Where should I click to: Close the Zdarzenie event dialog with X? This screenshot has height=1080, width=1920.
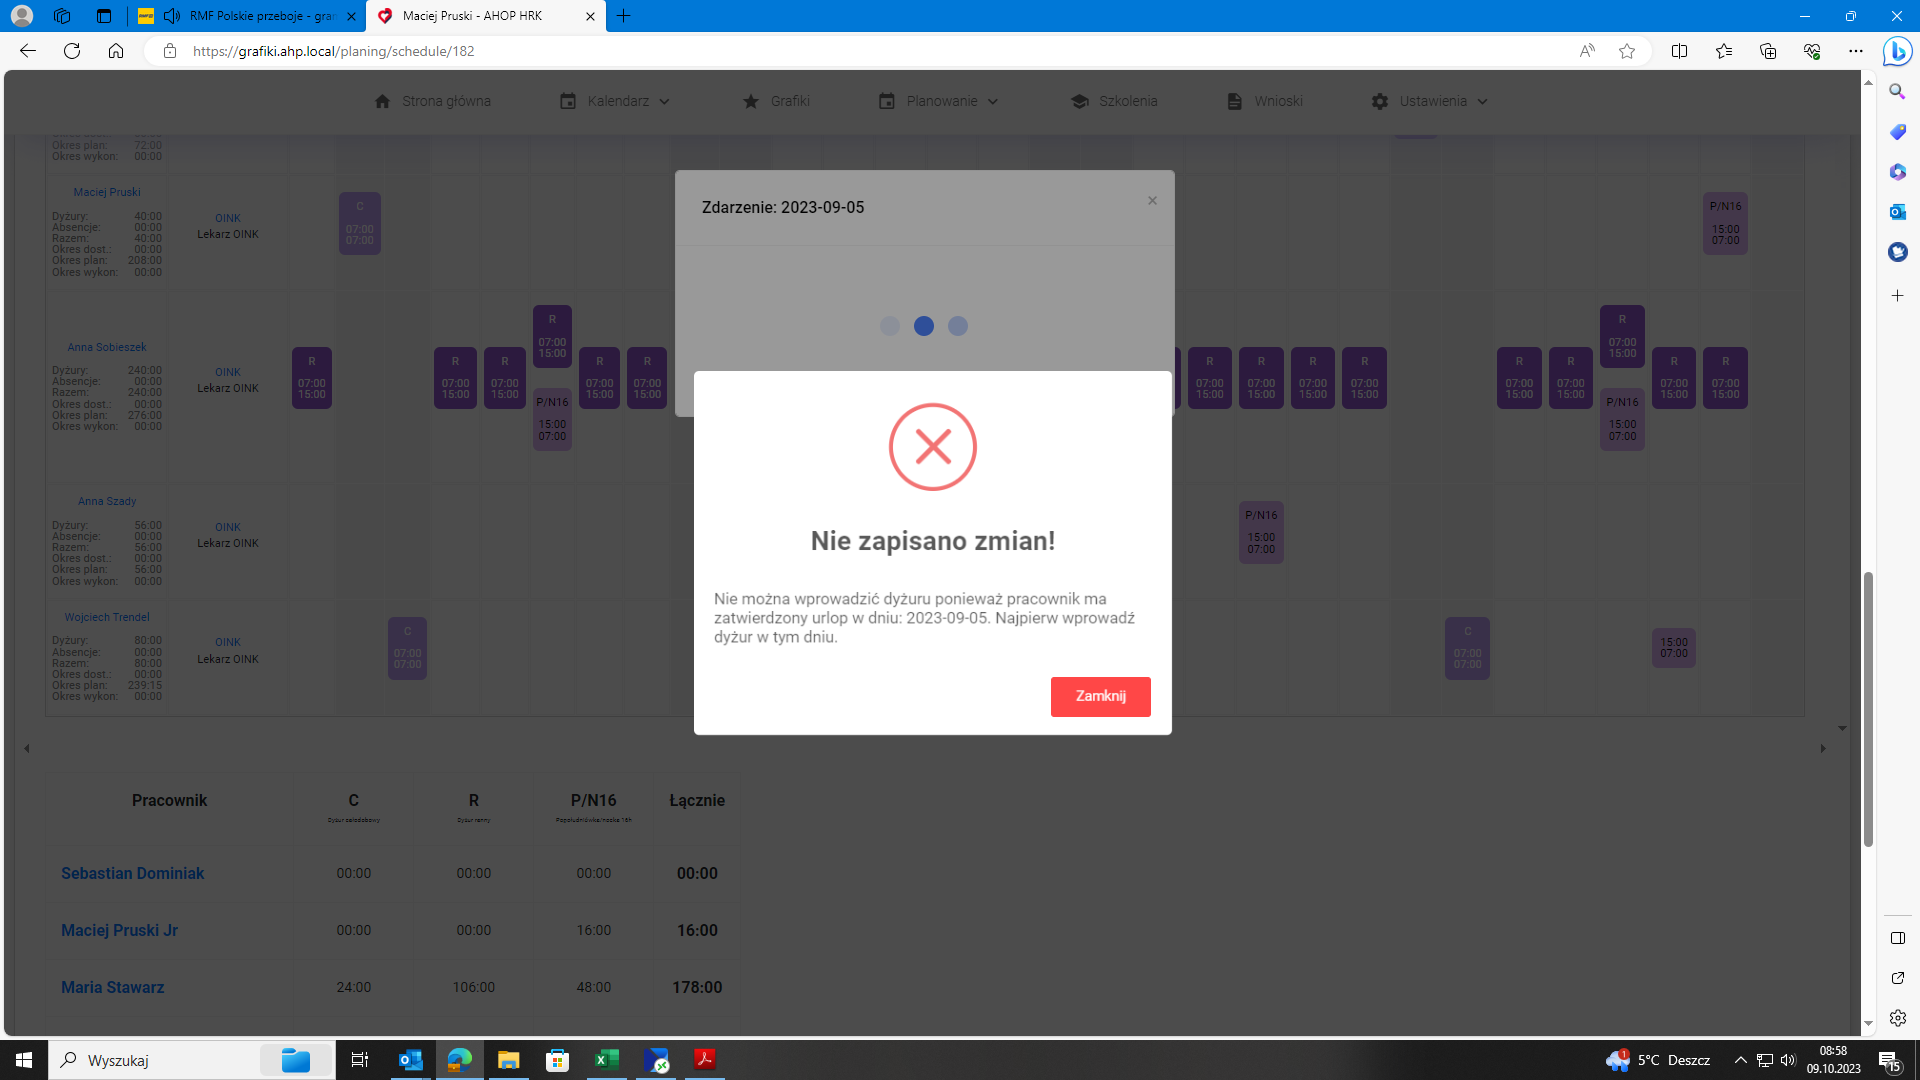(1152, 201)
